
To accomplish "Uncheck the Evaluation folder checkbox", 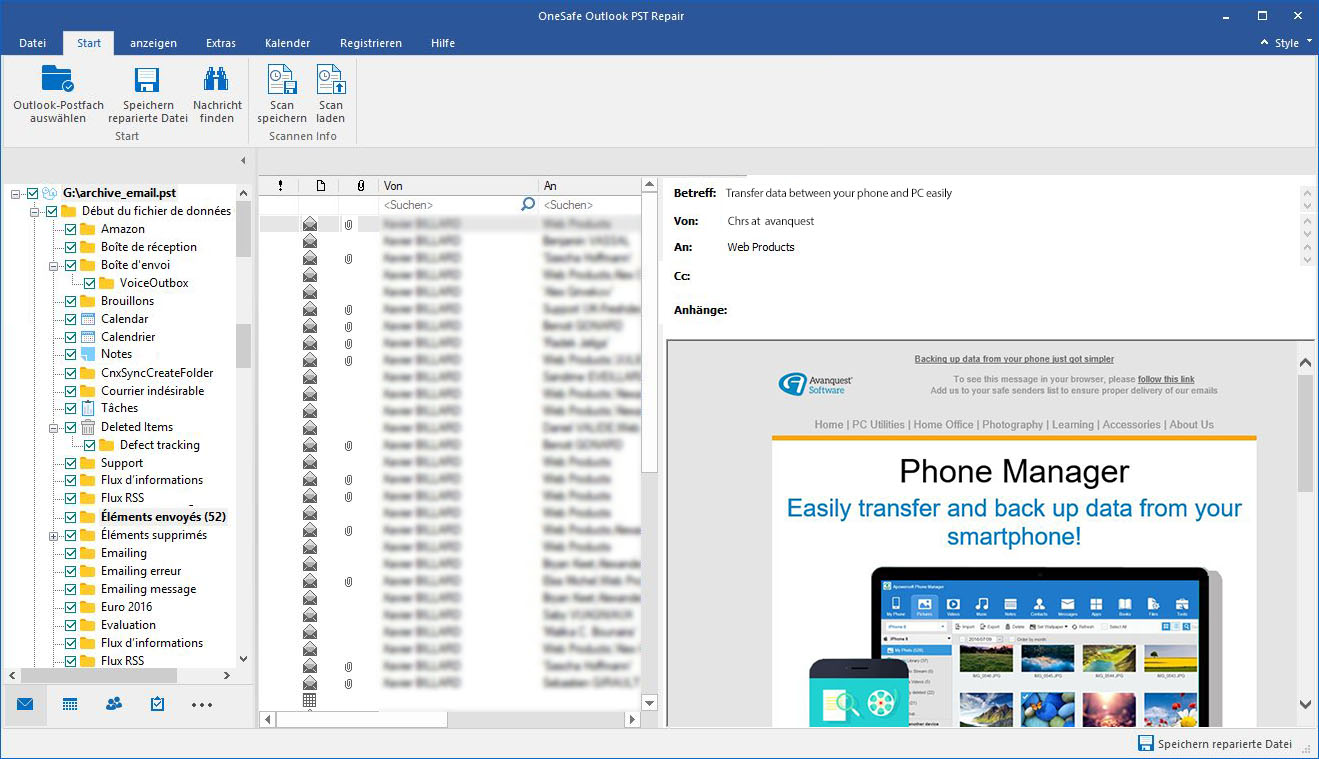I will tap(71, 625).
